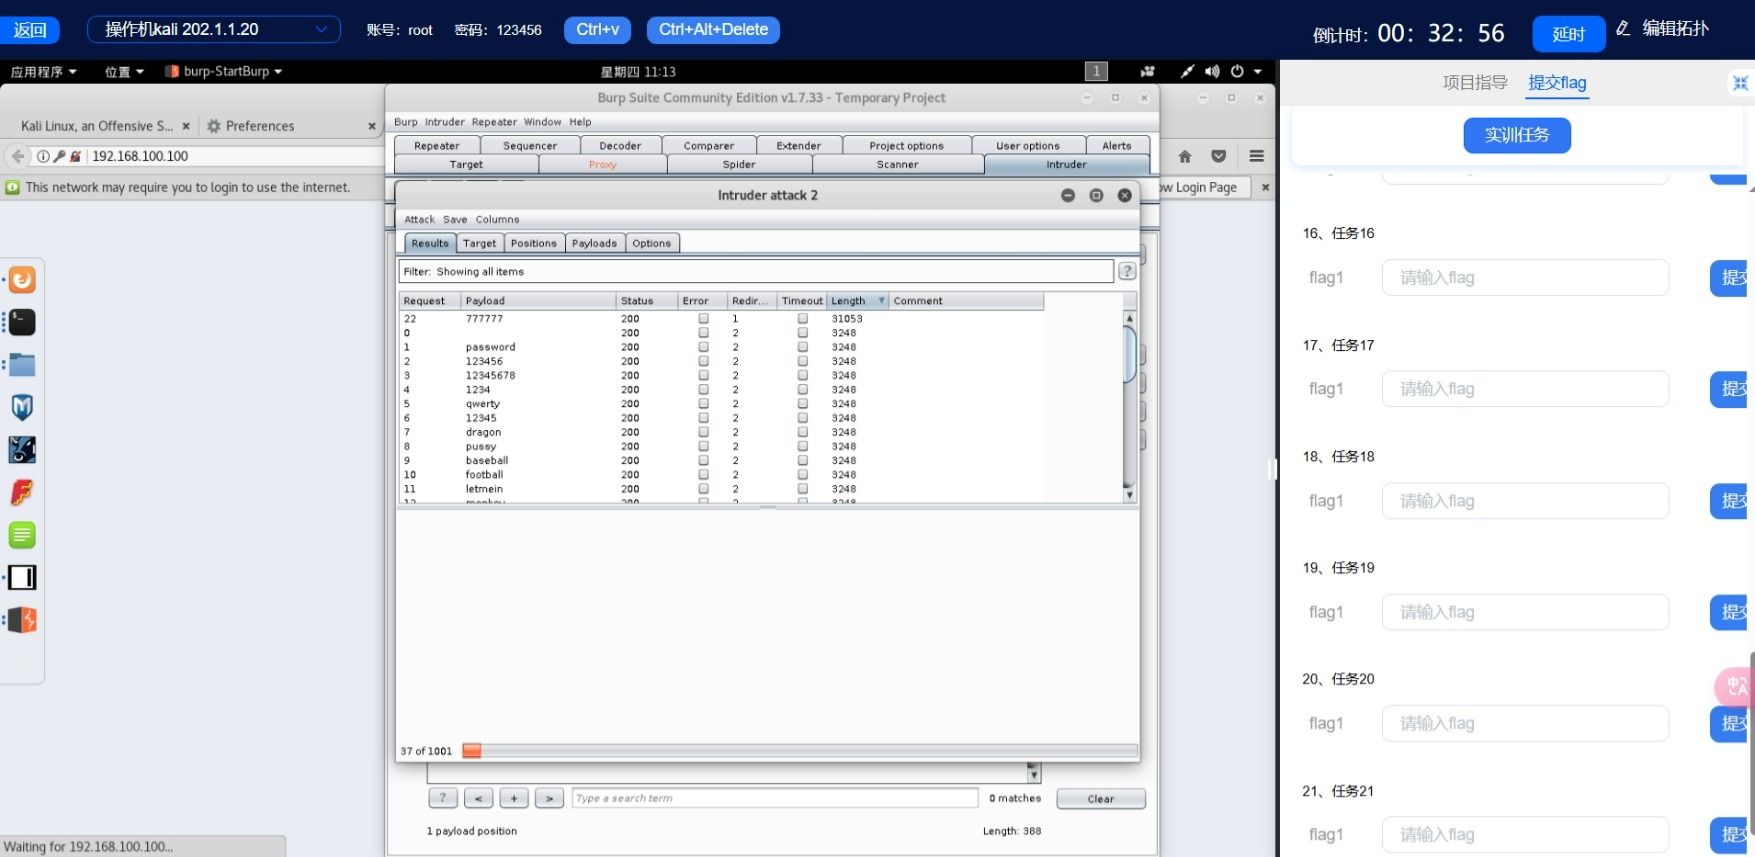Launch the terminal from the dock
This screenshot has height=857, width=1755.
(x=22, y=322)
